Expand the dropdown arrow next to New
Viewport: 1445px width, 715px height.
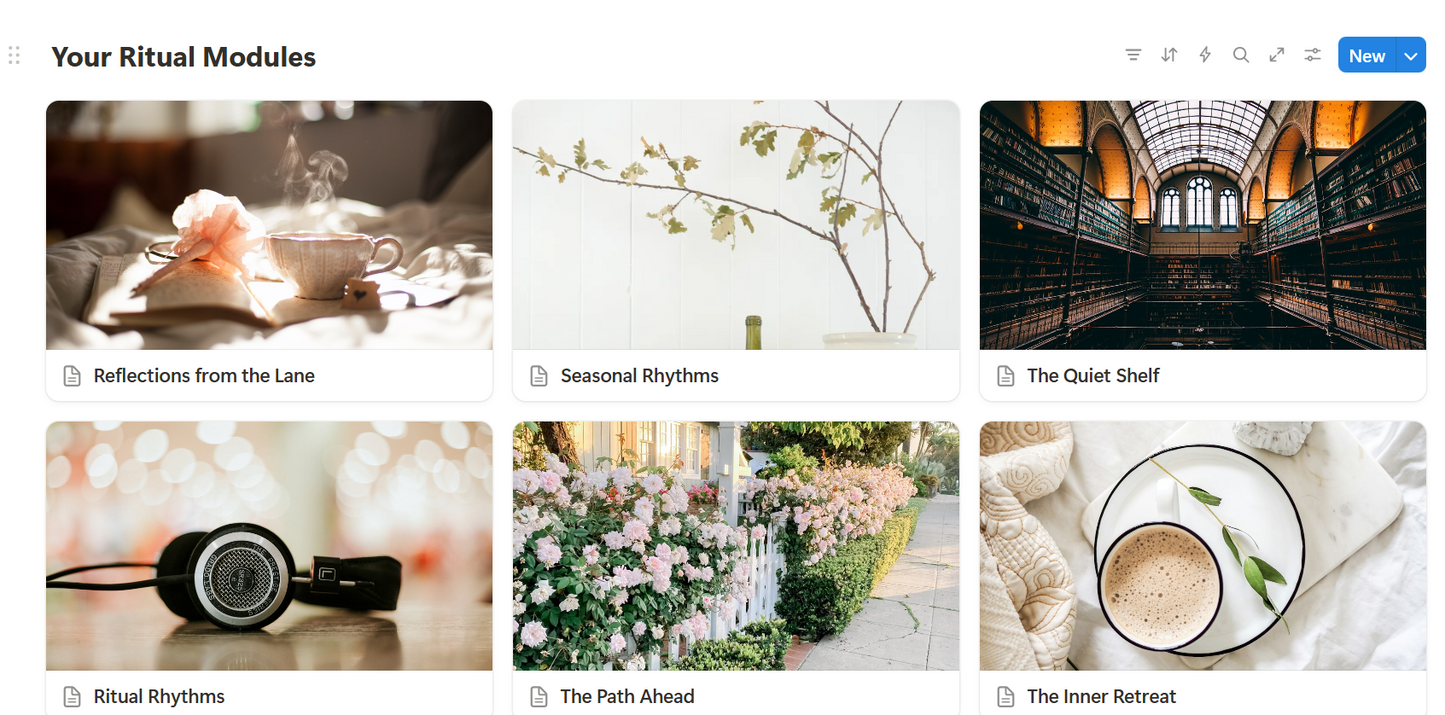(1411, 56)
